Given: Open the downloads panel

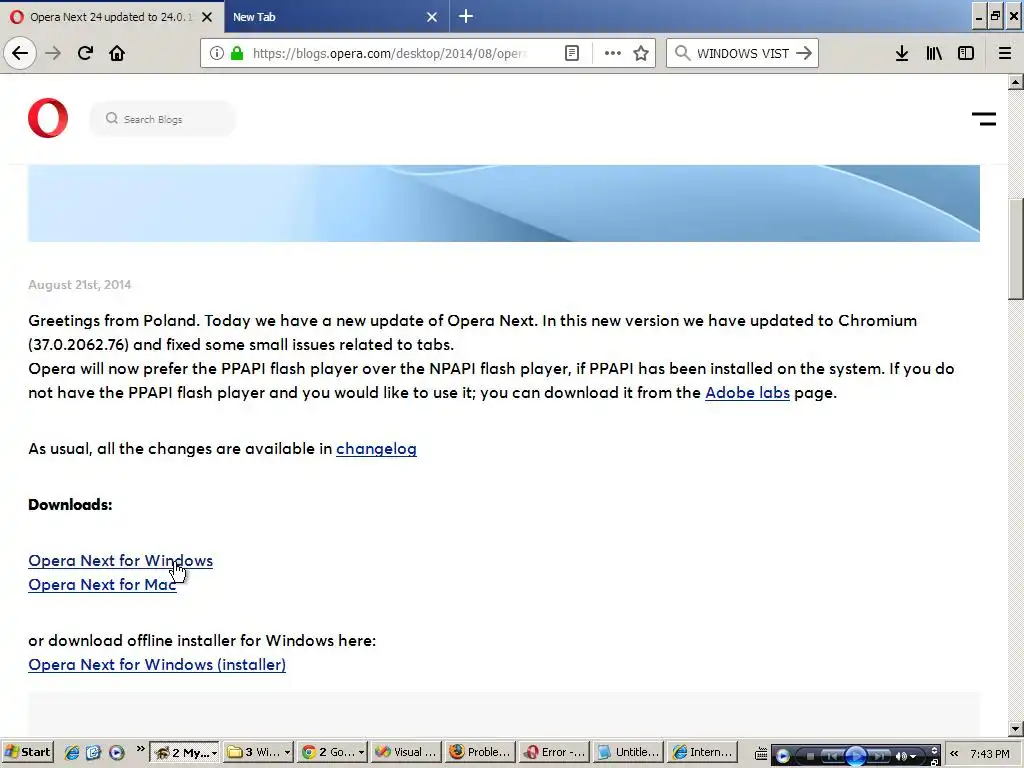Looking at the screenshot, I should click(x=901, y=53).
